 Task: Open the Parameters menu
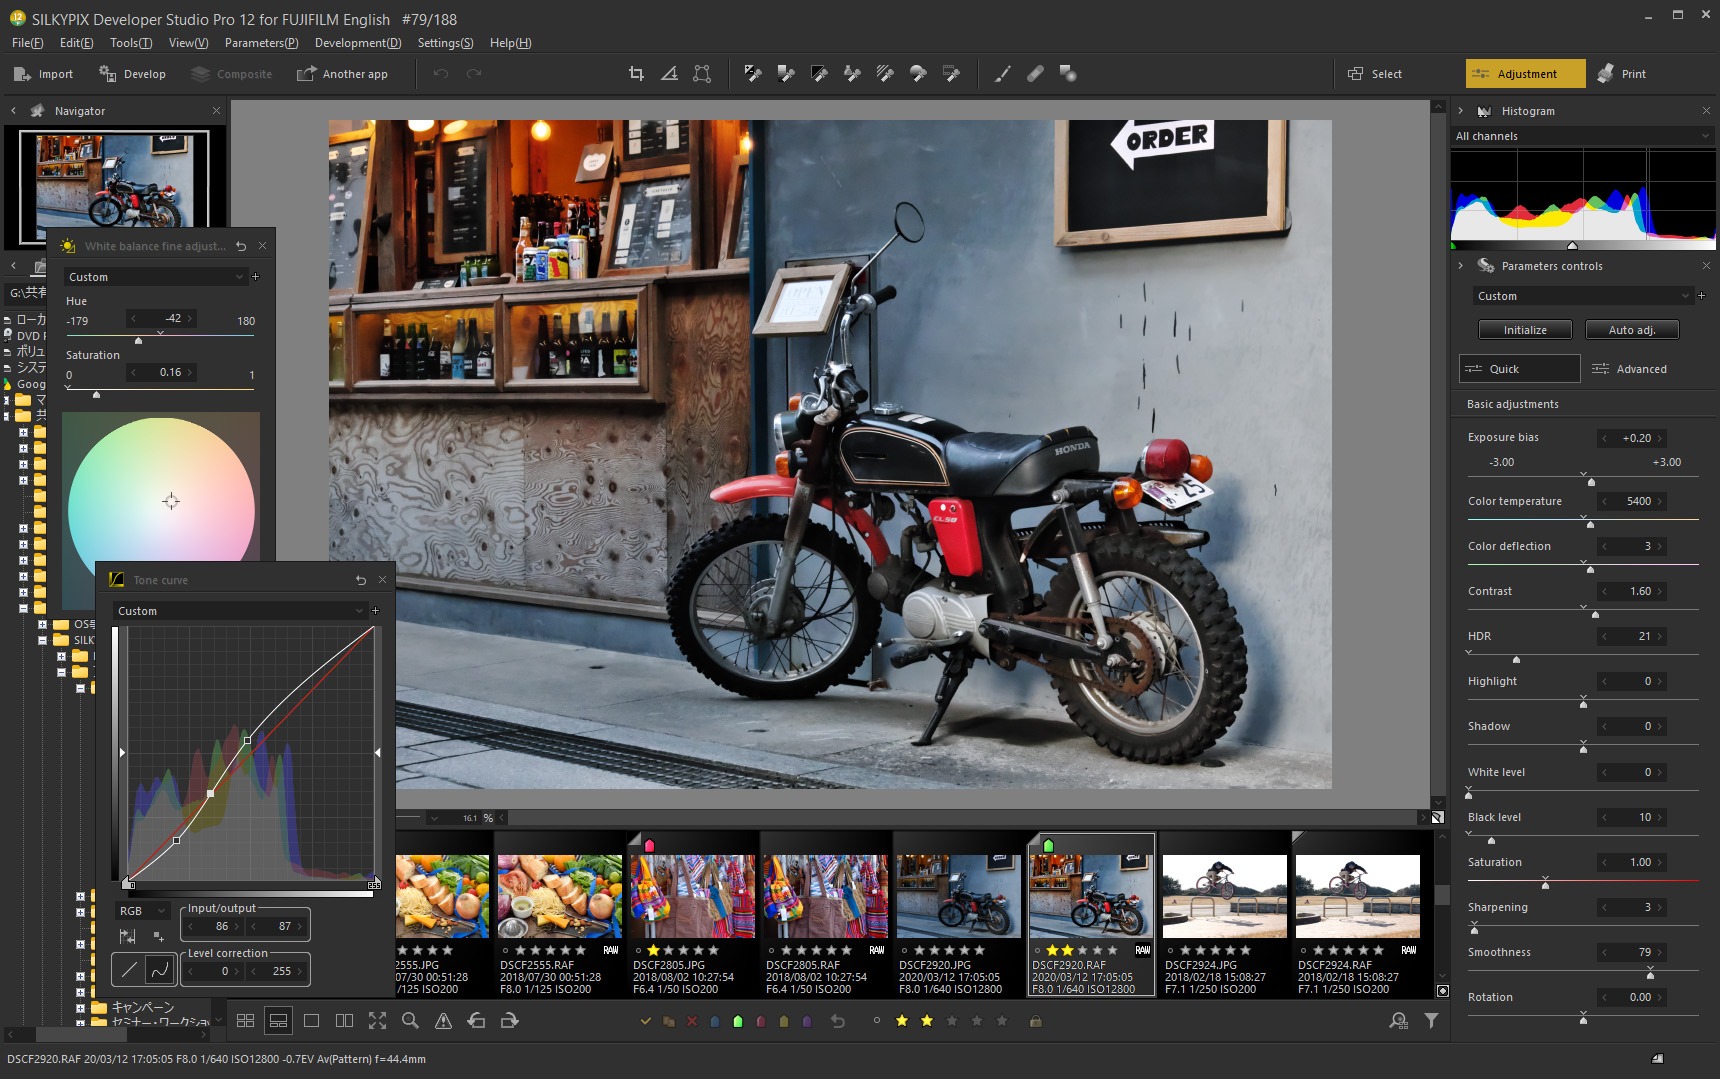point(261,43)
